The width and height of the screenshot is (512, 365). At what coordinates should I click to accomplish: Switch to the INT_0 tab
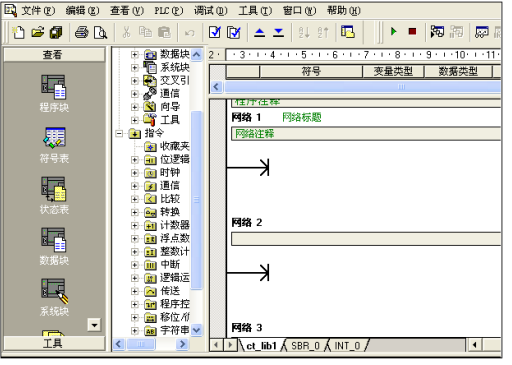coord(347,346)
